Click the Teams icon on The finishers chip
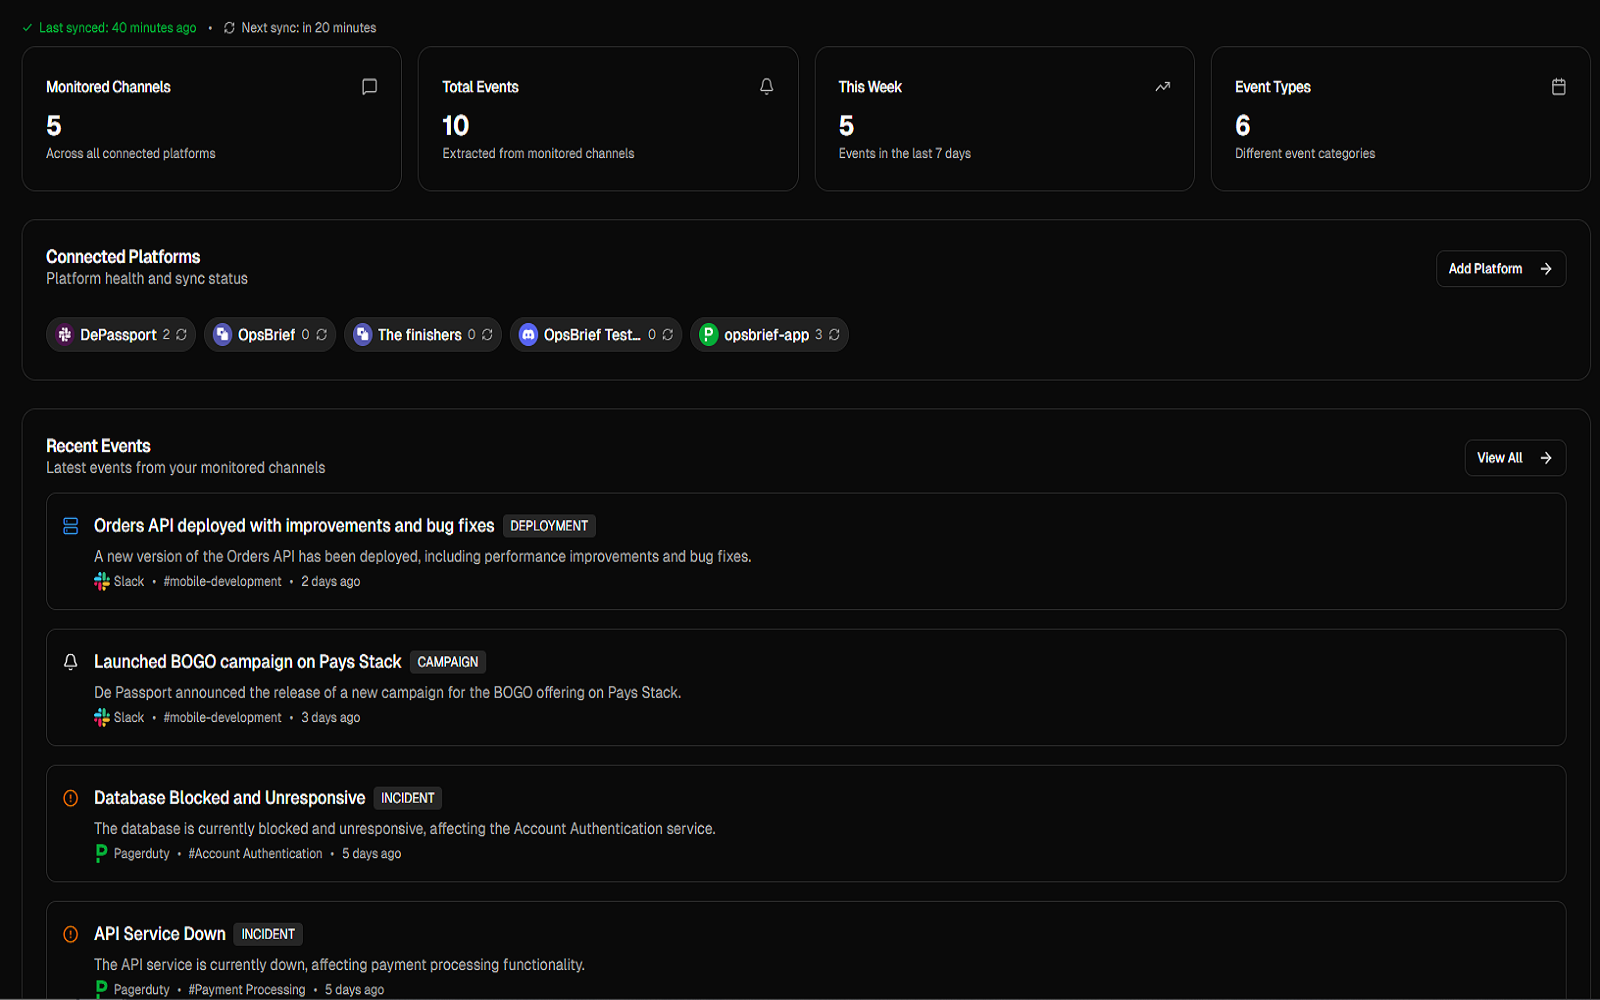1600x1000 pixels. pyautogui.click(x=363, y=335)
